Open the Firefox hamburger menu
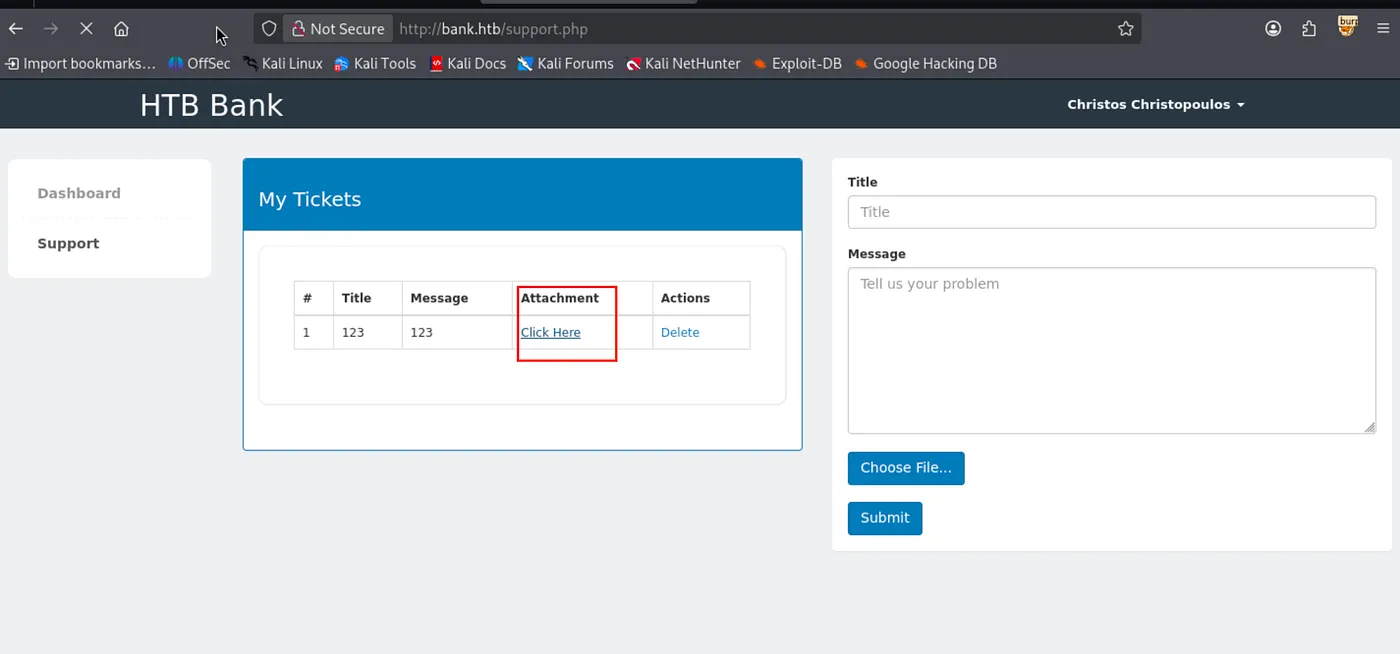 coord(1384,29)
